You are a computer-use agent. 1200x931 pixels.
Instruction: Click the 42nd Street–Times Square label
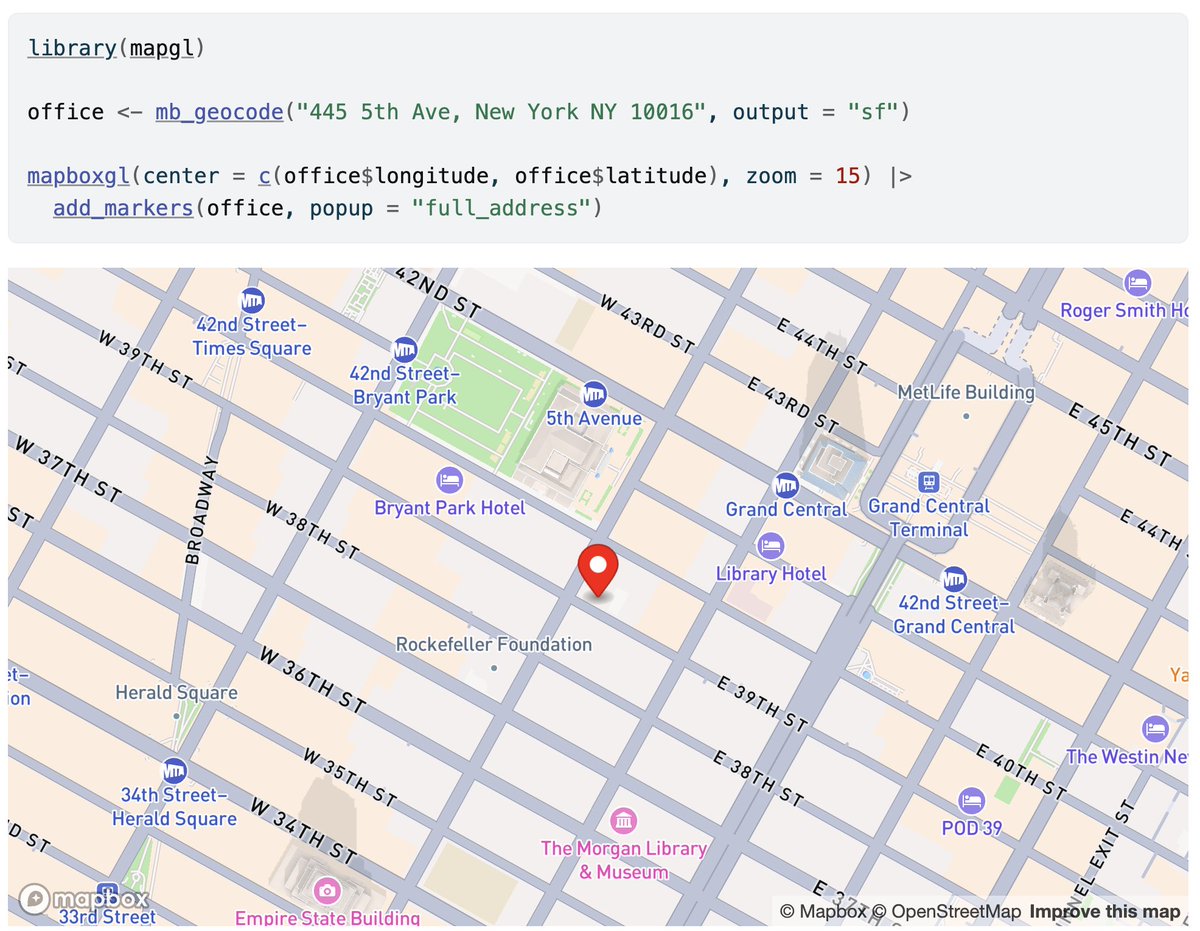click(x=252, y=337)
